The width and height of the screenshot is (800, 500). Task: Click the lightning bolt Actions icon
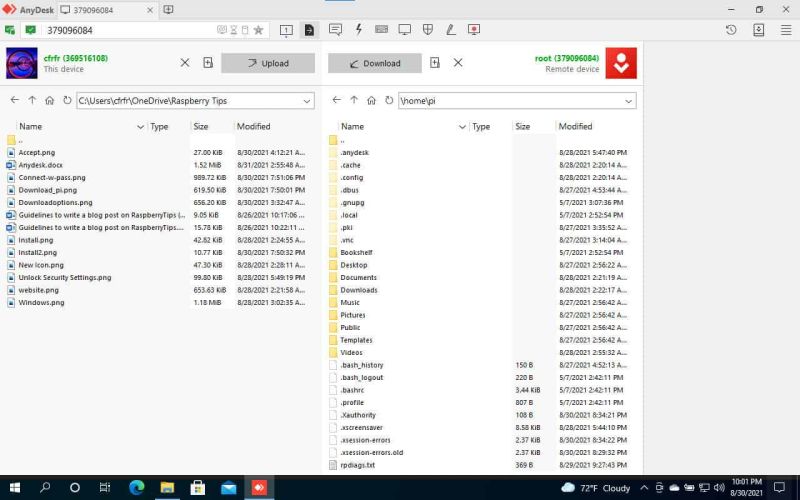click(359, 30)
